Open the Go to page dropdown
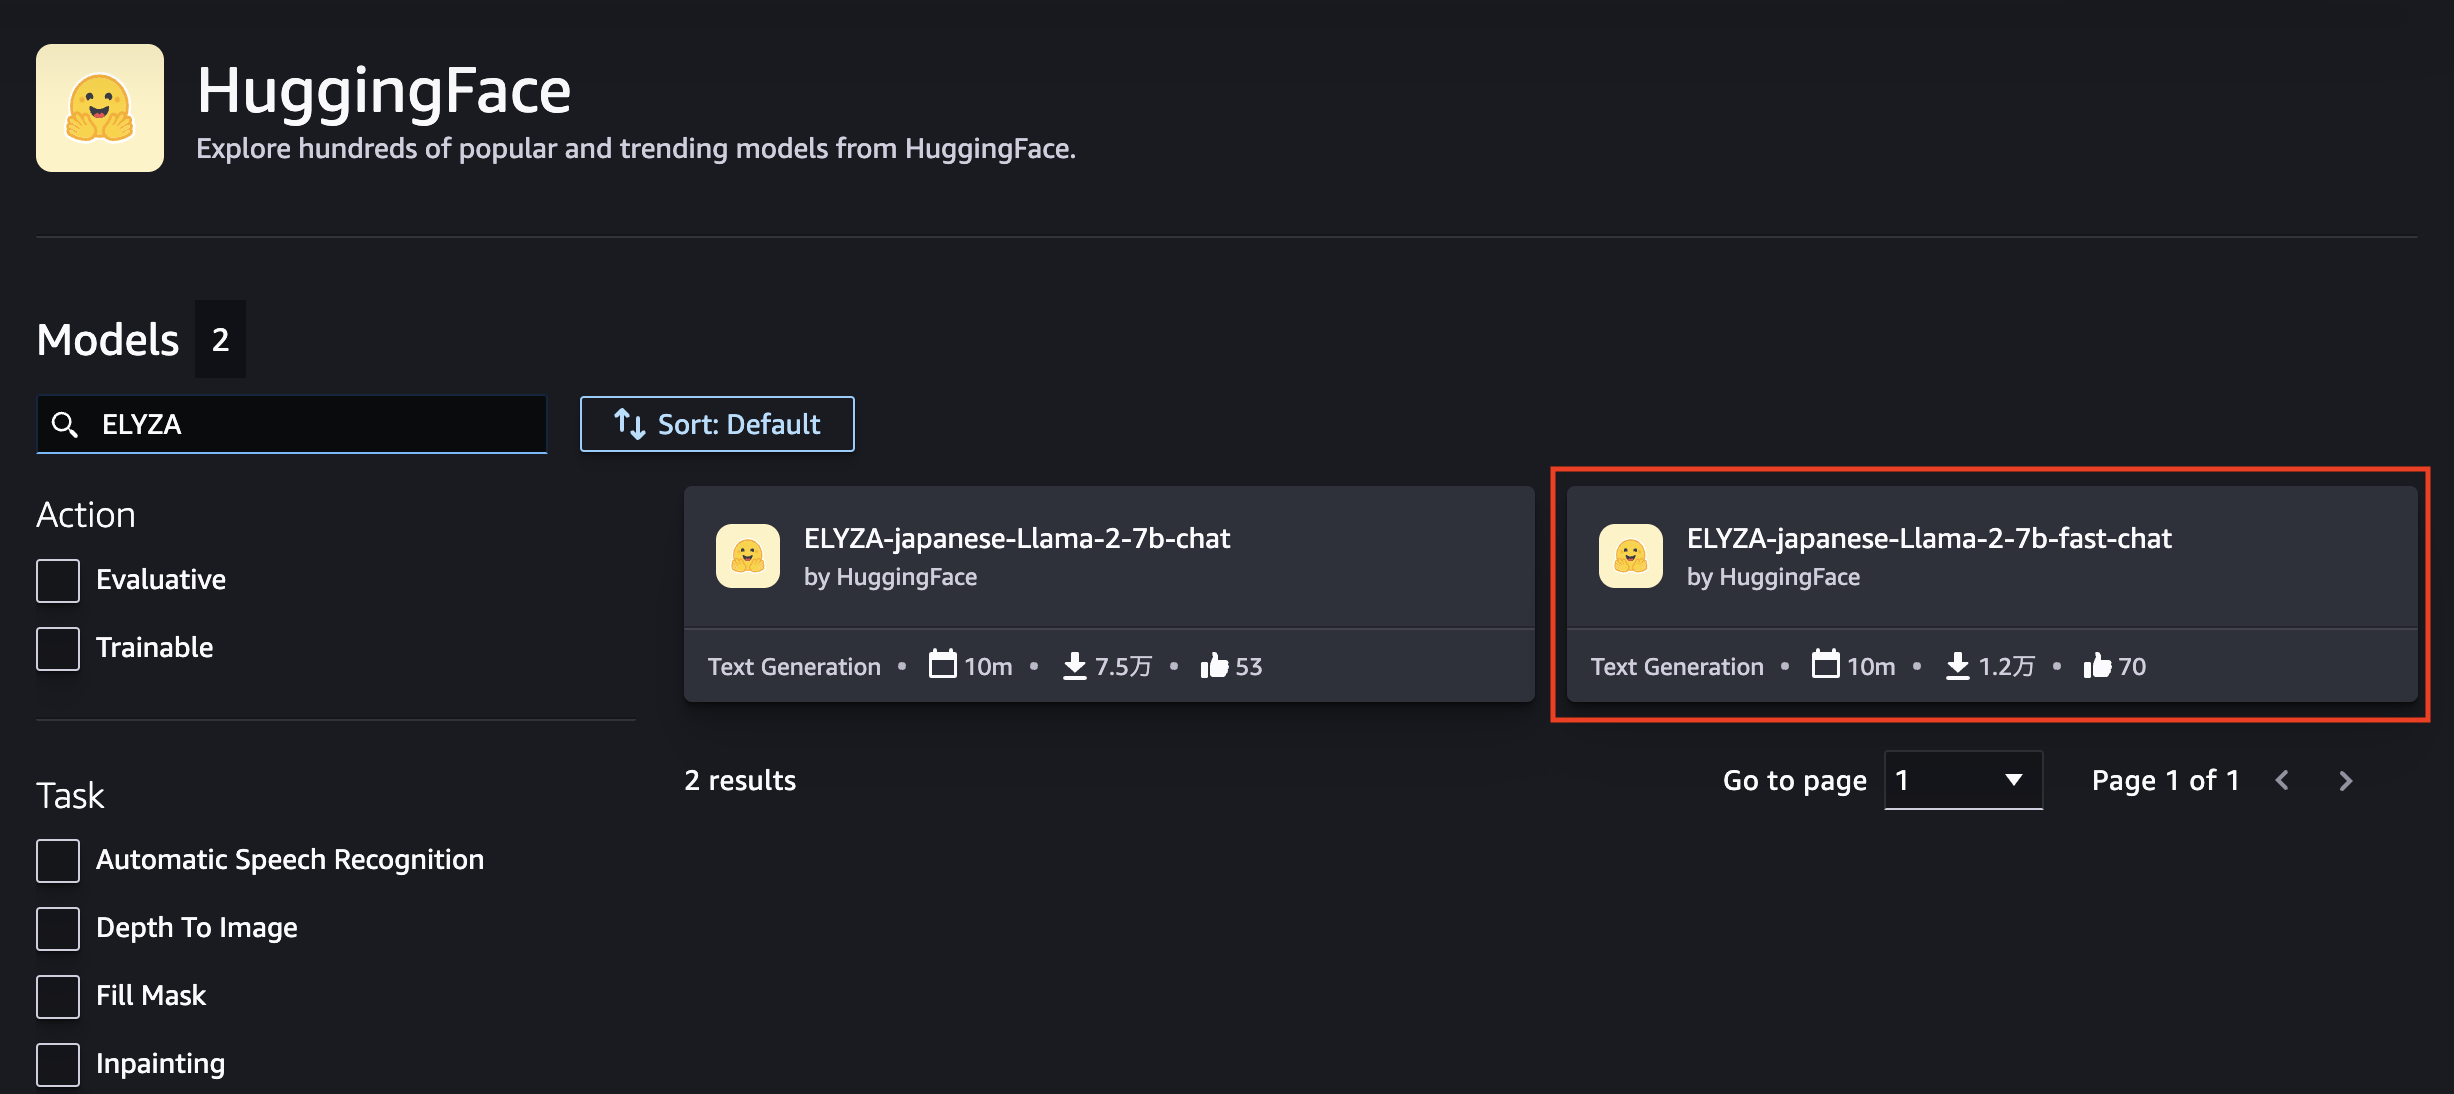The image size is (2454, 1094). (x=1962, y=780)
